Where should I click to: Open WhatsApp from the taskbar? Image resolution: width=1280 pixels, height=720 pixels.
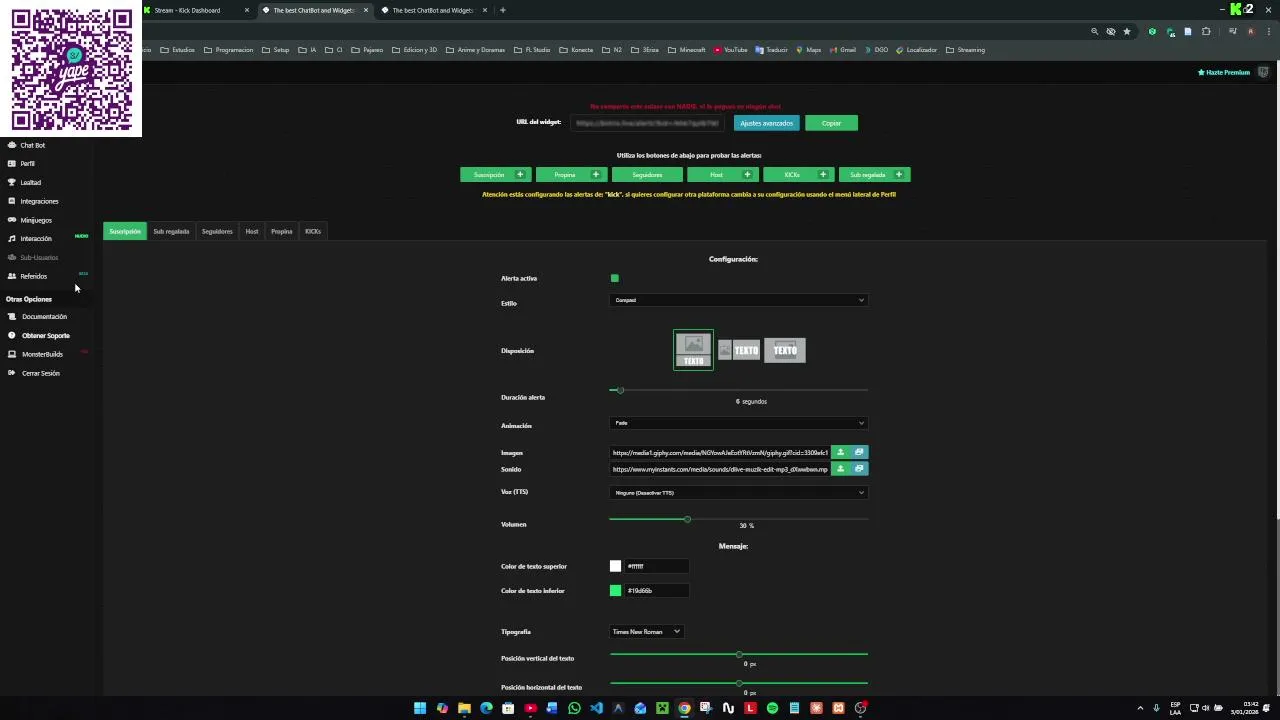pos(574,708)
